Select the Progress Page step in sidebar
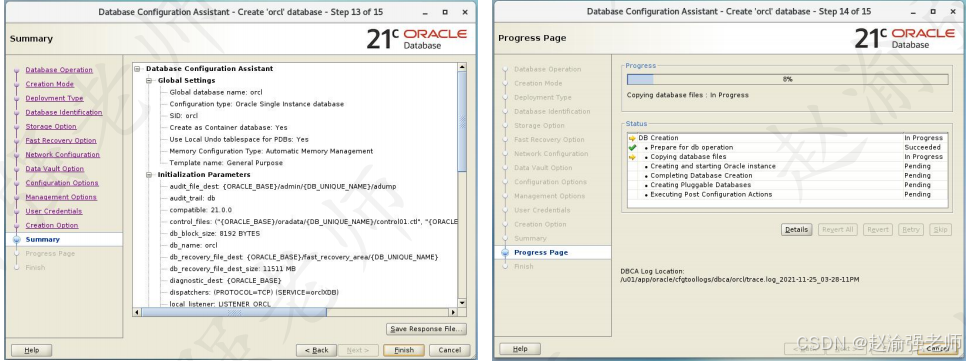This screenshot has width=966, height=361. coord(541,253)
